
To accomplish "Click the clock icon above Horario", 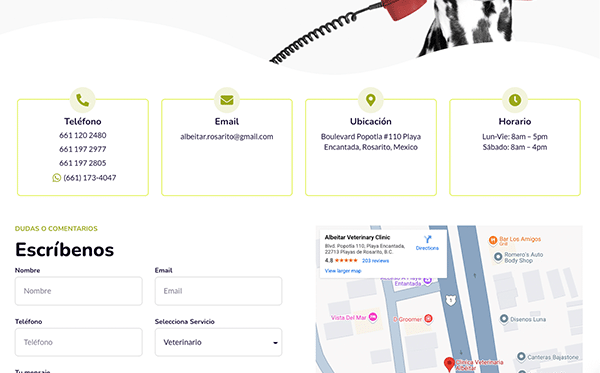I will click(515, 100).
